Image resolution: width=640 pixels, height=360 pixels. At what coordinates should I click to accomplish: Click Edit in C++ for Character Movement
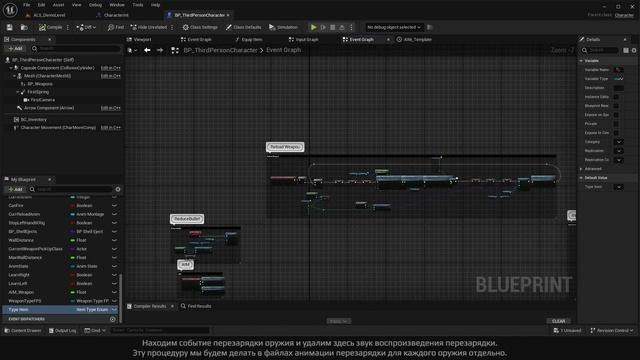click(x=111, y=128)
